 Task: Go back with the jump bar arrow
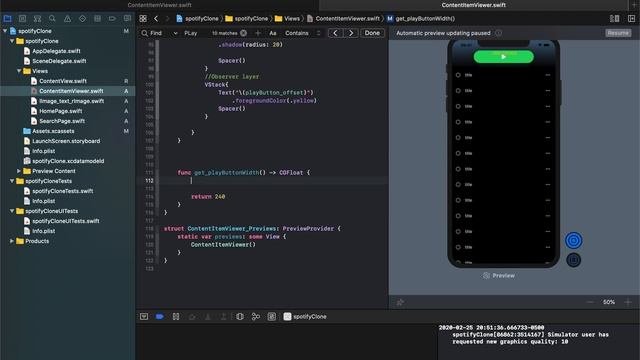(156, 18)
